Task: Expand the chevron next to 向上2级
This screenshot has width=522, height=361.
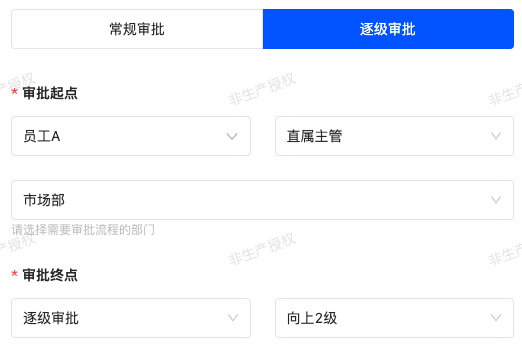Action: 496,318
